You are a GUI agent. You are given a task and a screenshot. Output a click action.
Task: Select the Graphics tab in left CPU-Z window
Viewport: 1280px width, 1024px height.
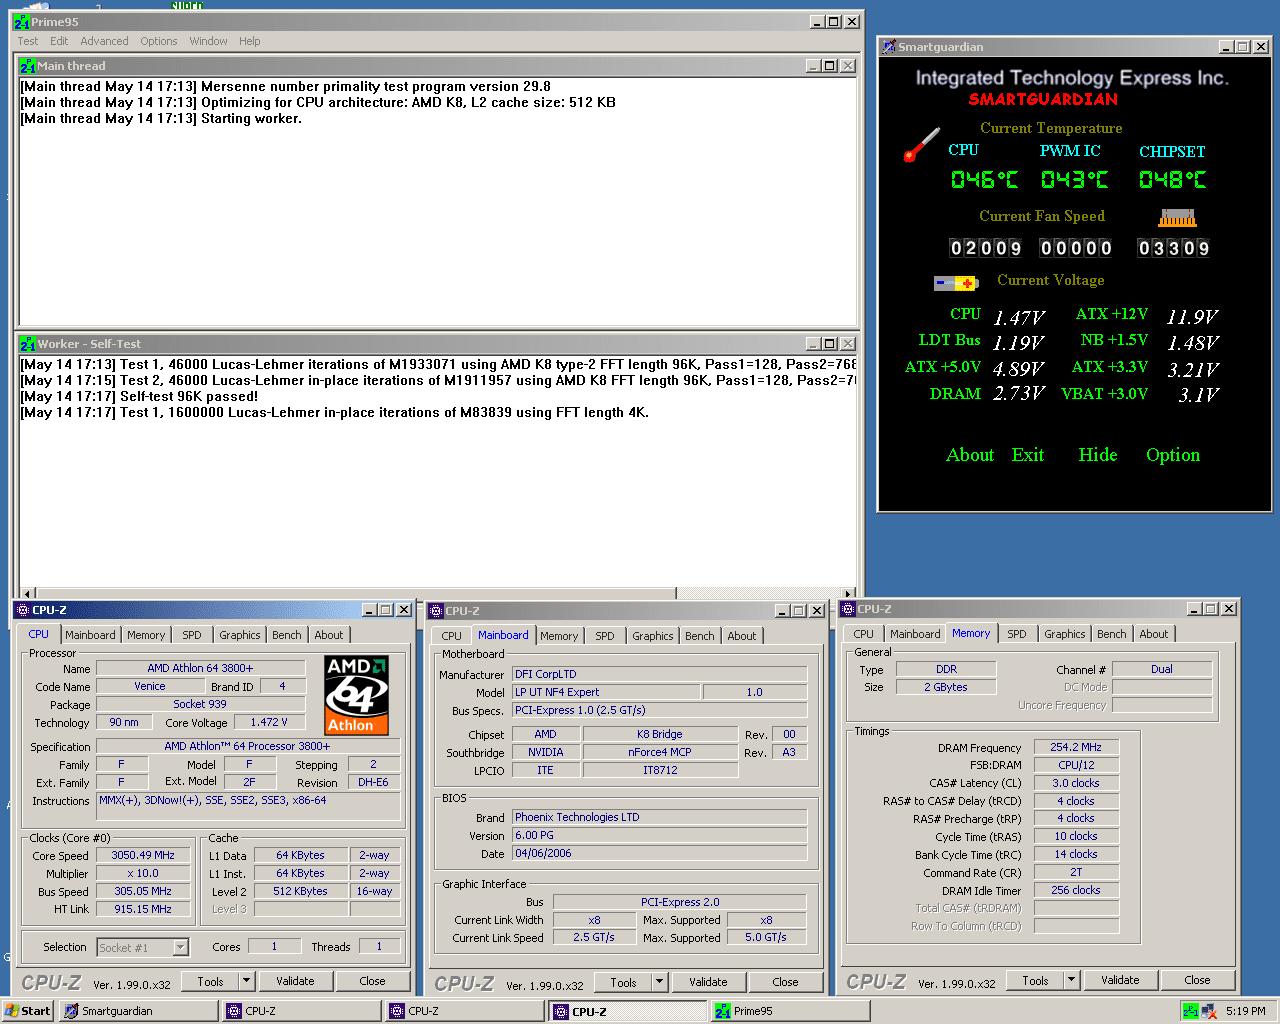click(x=240, y=635)
